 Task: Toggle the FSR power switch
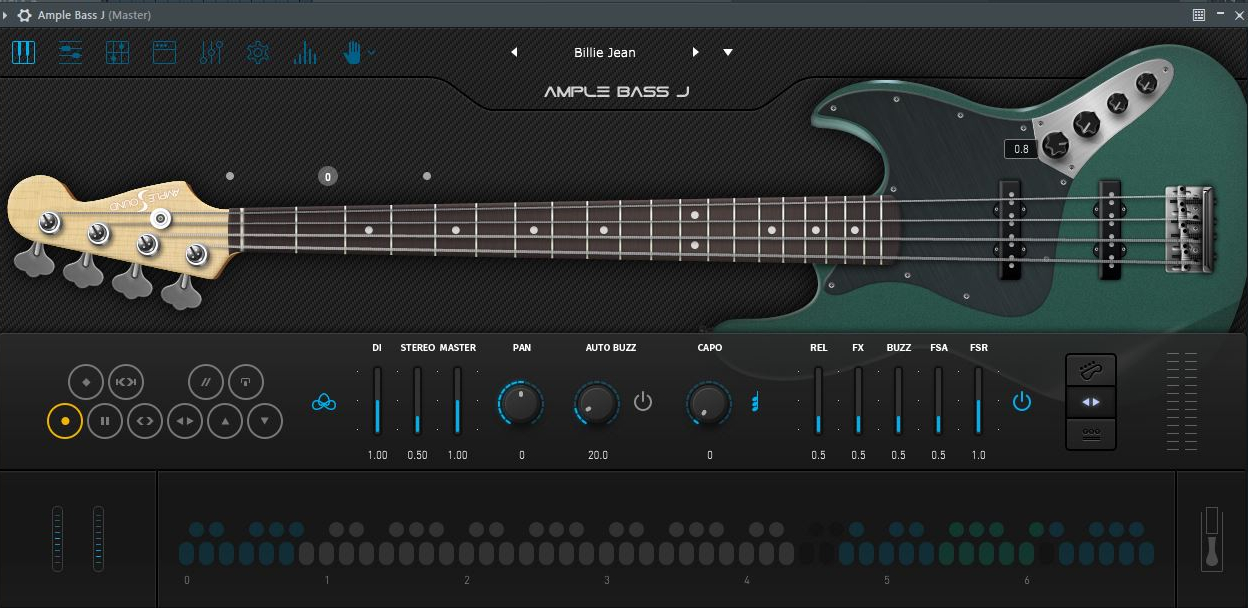(x=1024, y=402)
